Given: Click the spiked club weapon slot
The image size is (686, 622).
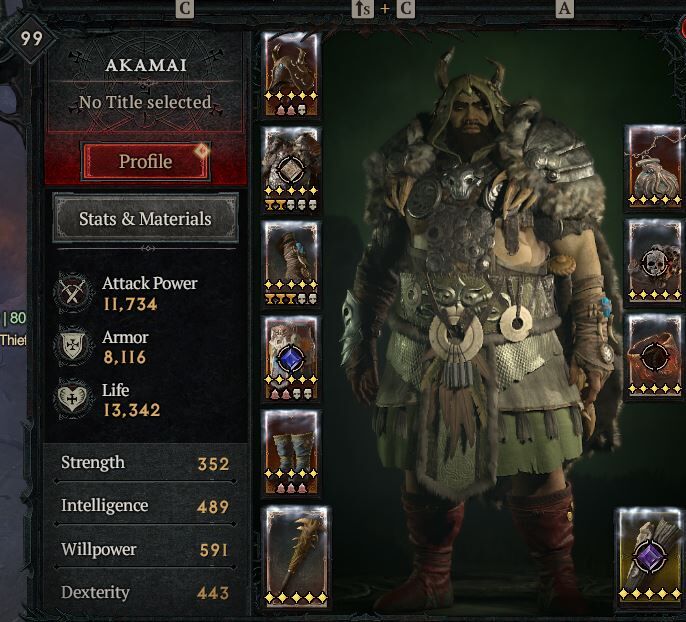Looking at the screenshot, I should (297, 556).
